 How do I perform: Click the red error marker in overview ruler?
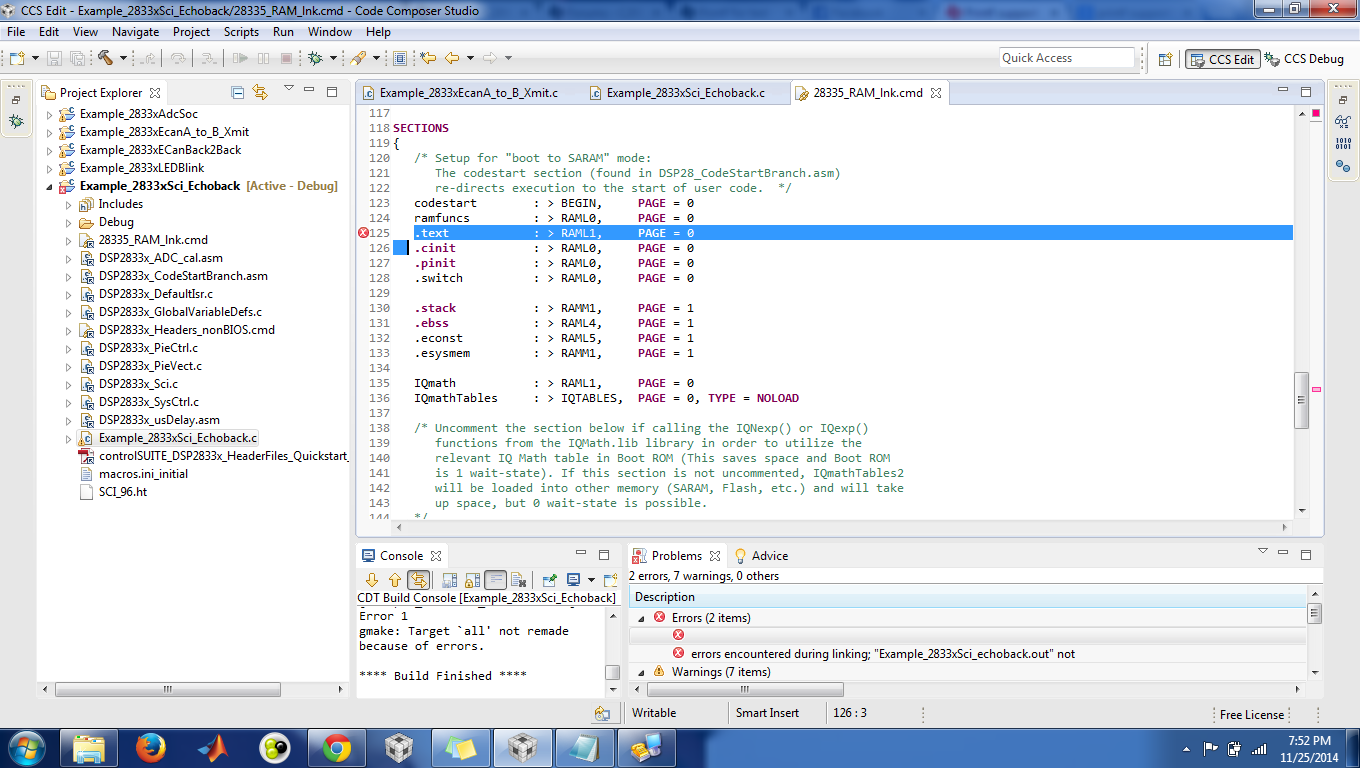[1316, 112]
